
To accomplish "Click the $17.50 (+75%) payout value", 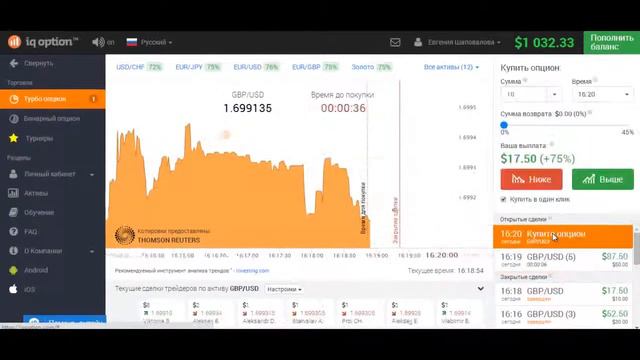I will coord(538,159).
